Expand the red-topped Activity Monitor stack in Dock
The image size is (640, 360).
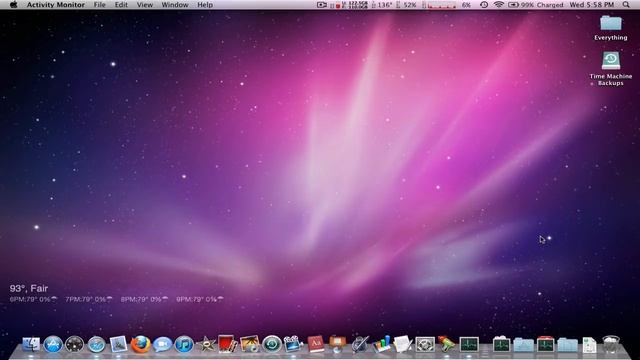click(x=545, y=345)
